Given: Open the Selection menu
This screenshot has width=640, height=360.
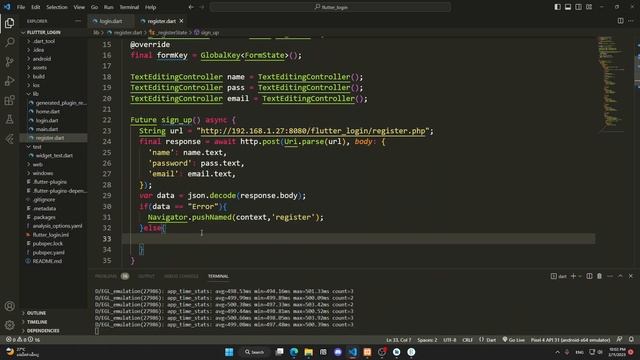Looking at the screenshot, I should (57, 7).
